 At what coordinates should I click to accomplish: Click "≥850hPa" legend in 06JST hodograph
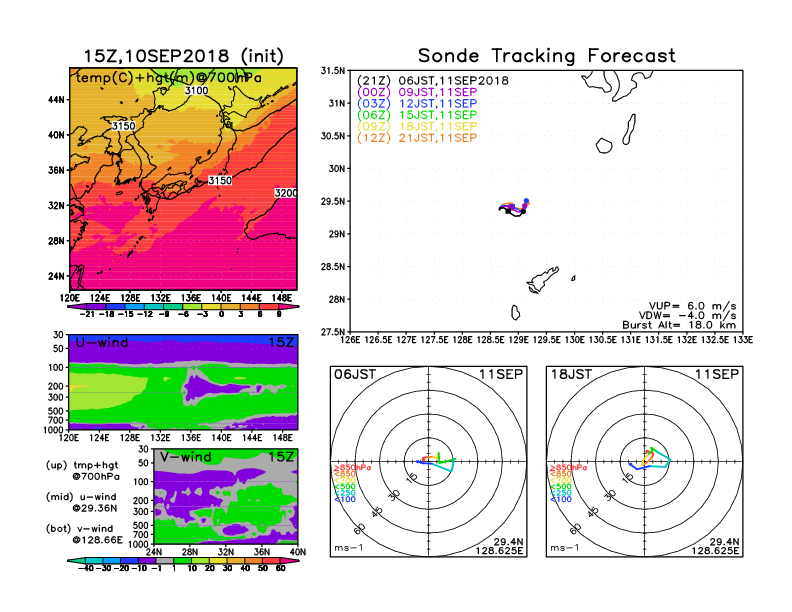(x=353, y=468)
